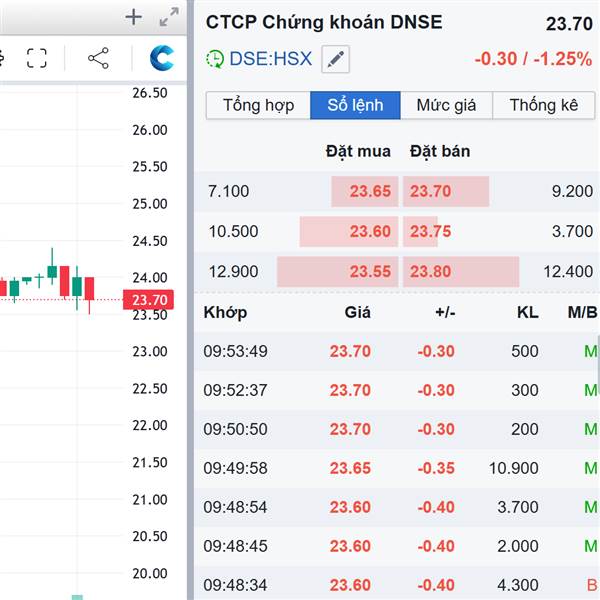Viewport: 600px width, 600px height.
Task: Select the bid price 23.65
Action: (x=370, y=191)
